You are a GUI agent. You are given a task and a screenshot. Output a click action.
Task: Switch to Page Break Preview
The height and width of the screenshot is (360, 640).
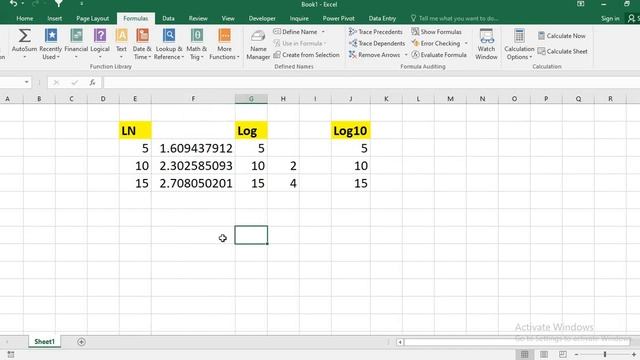click(x=563, y=354)
